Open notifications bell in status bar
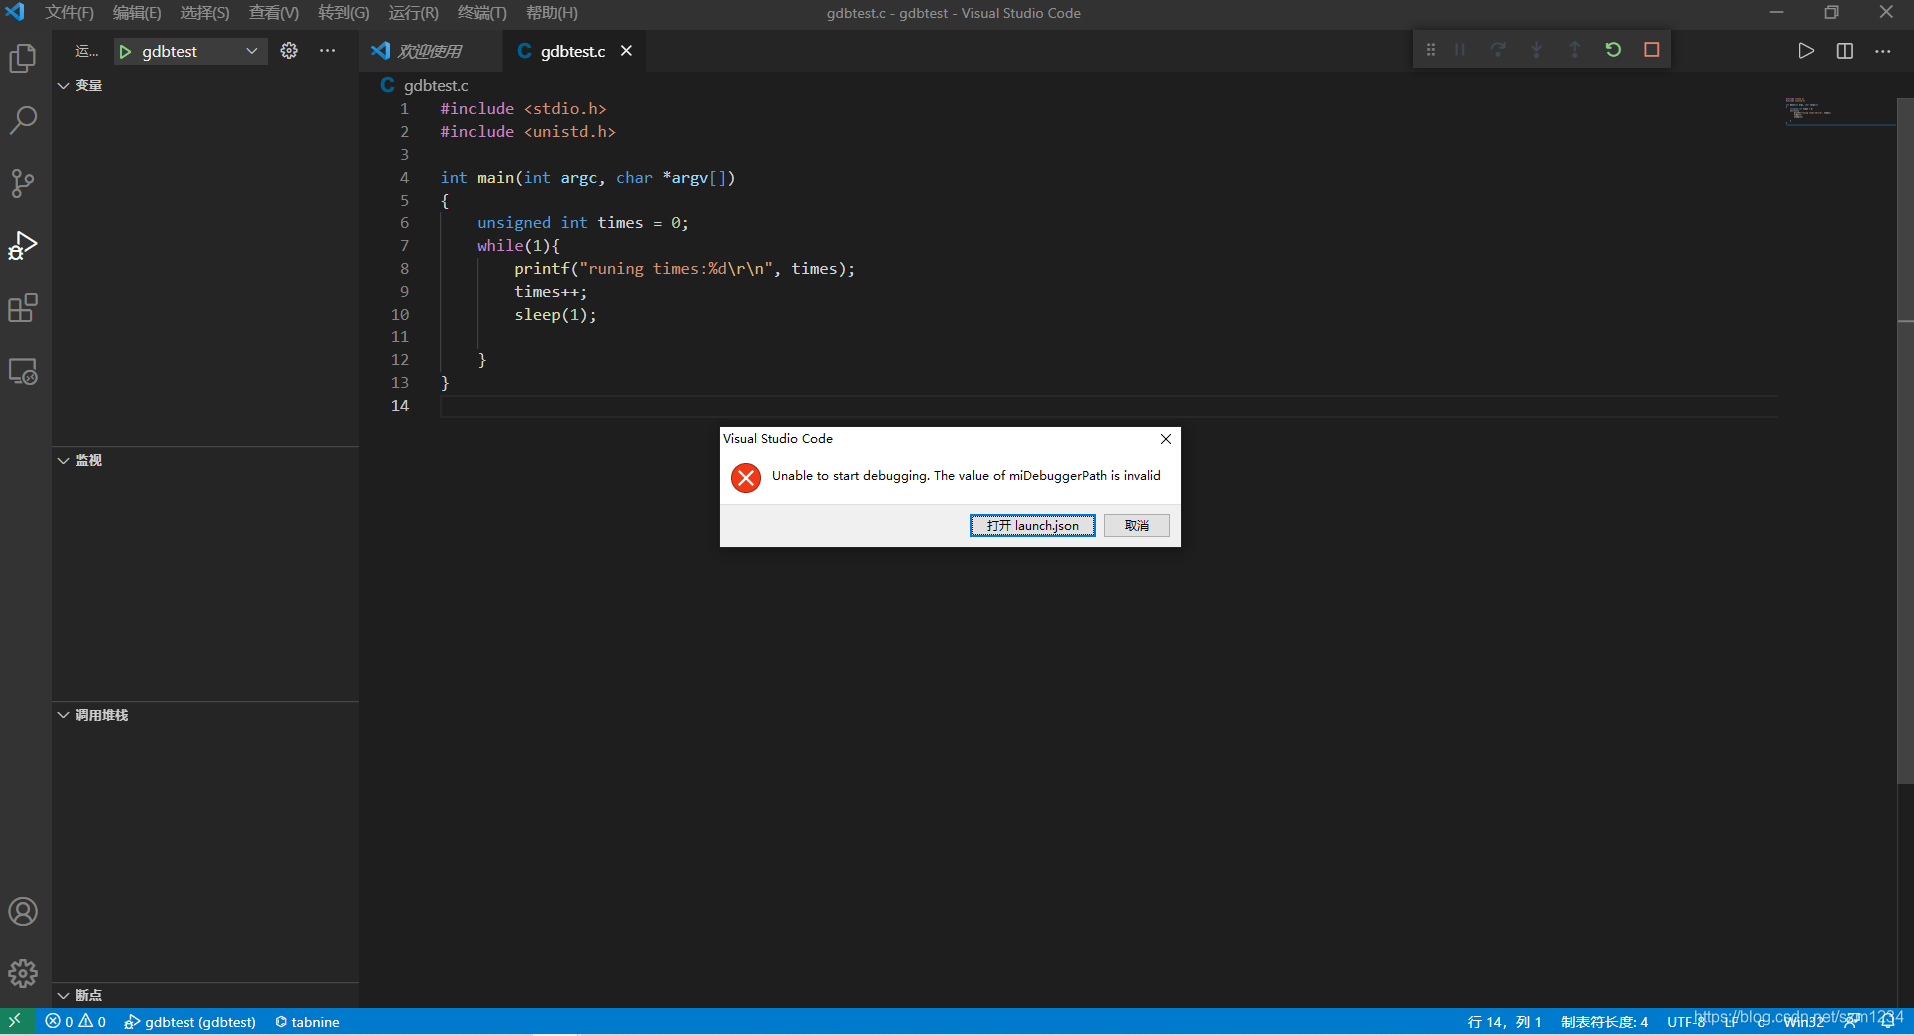This screenshot has height=1036, width=1914. pyautogui.click(x=1888, y=1022)
